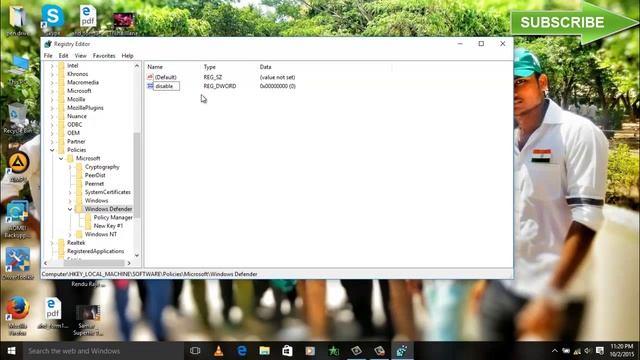Screen dimensions: 640x360
Task: Click the volume icon in system tray
Action: 588,351
